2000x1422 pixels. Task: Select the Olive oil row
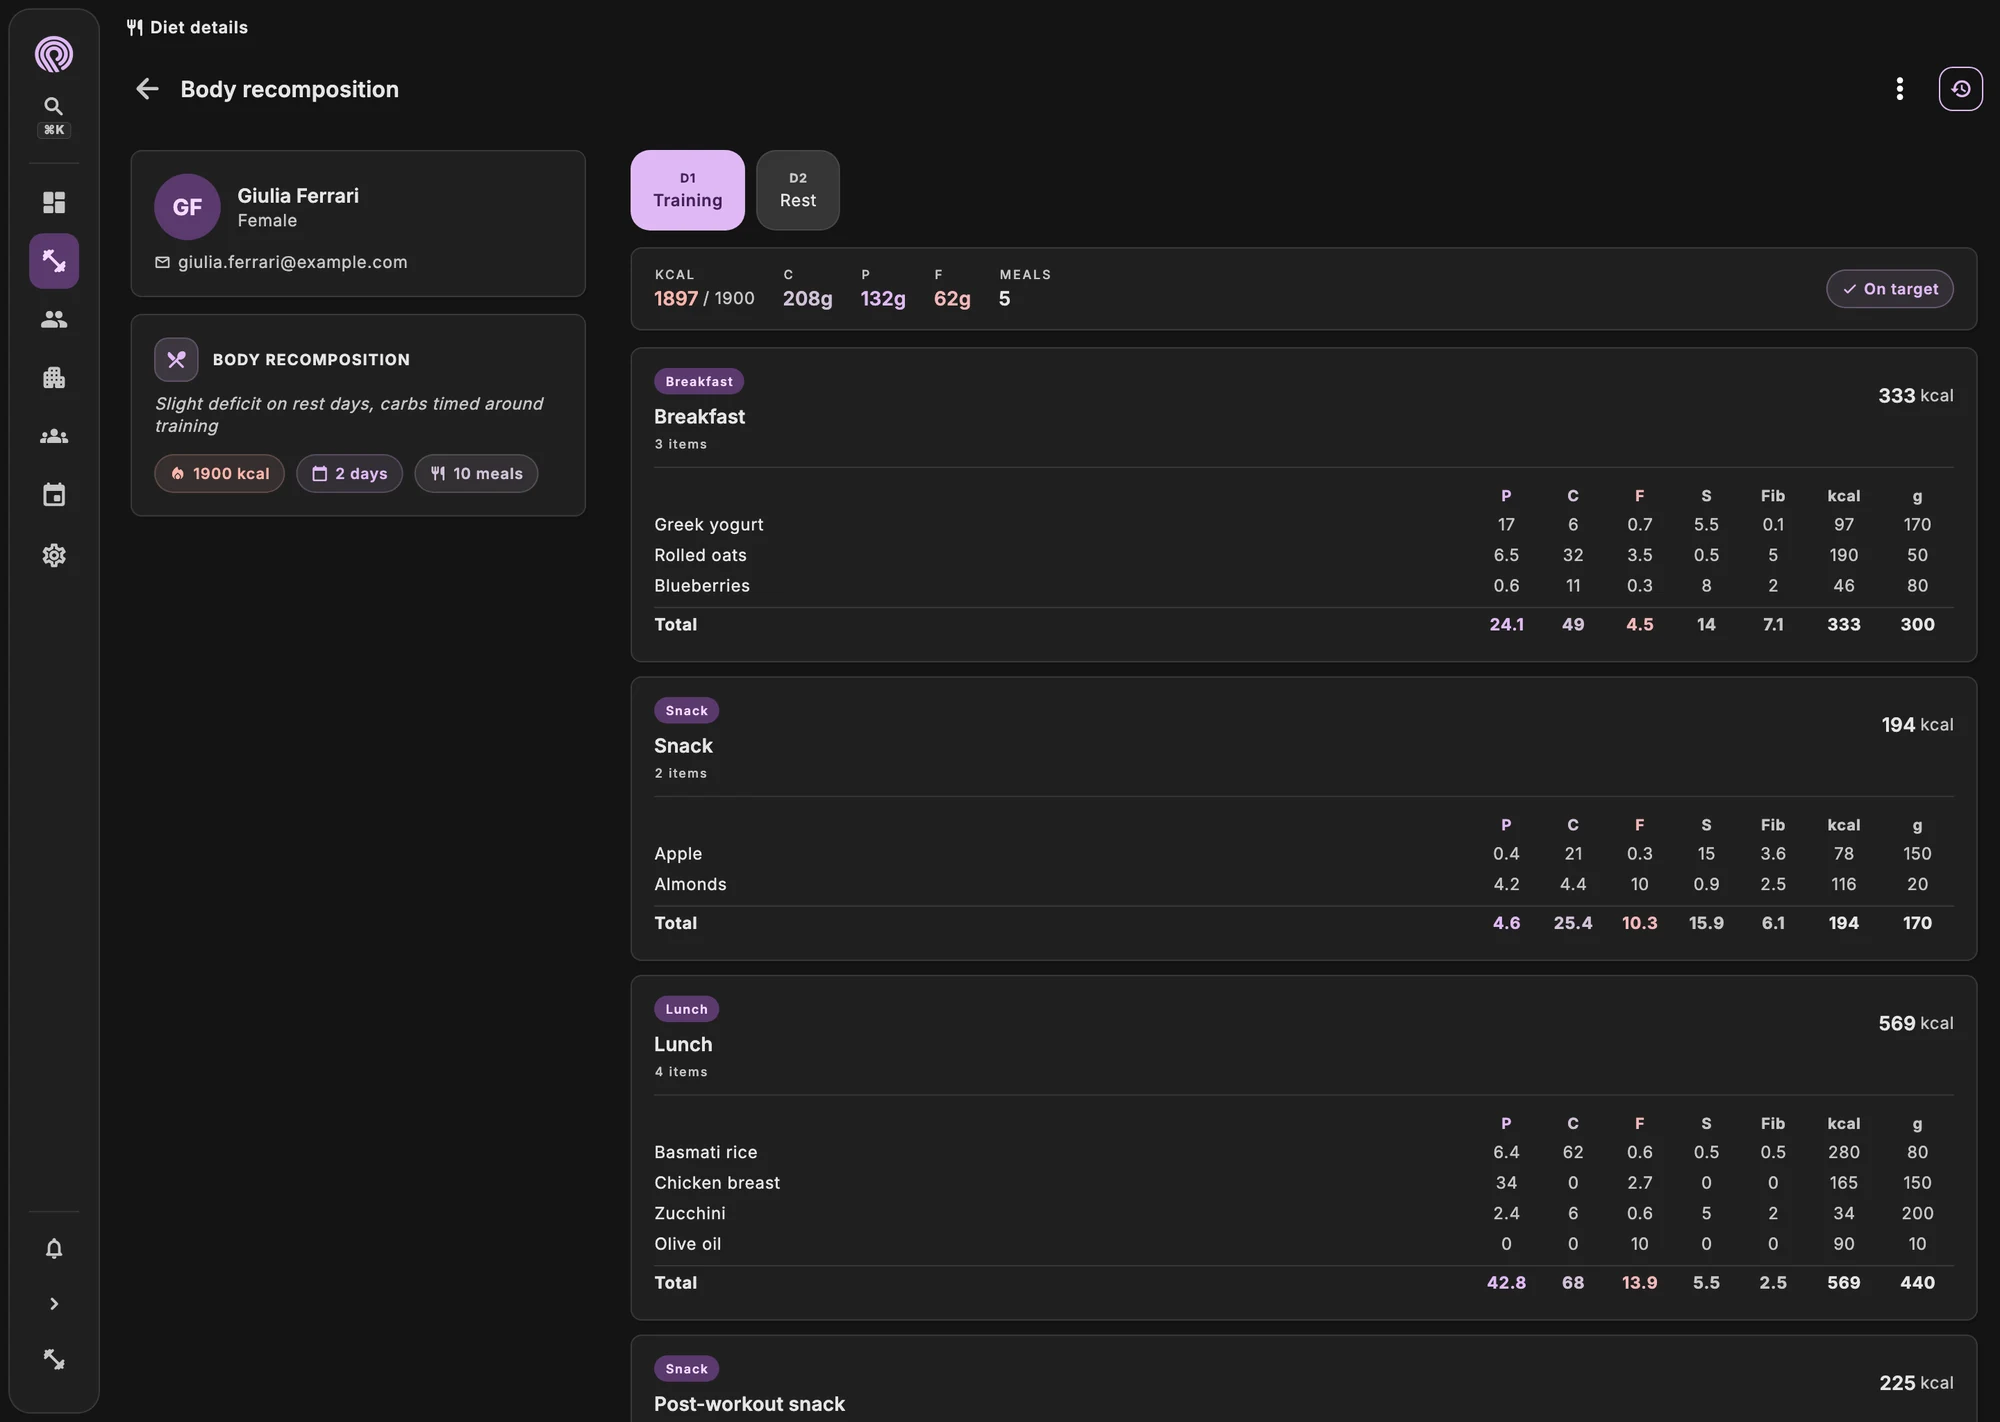coord(1303,1244)
